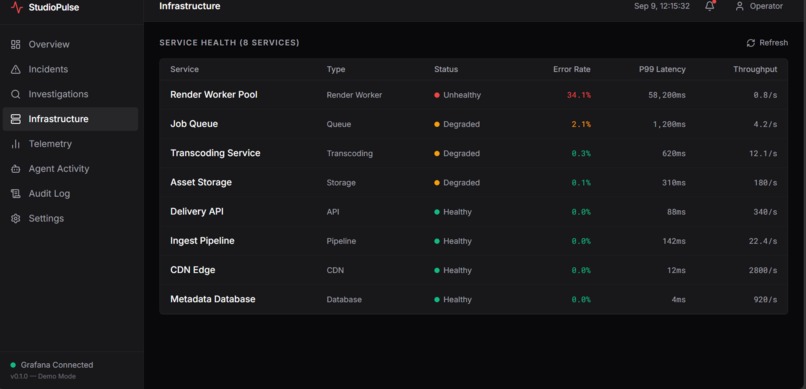Click the Overview grid icon in sidebar
806x389 pixels.
point(15,45)
